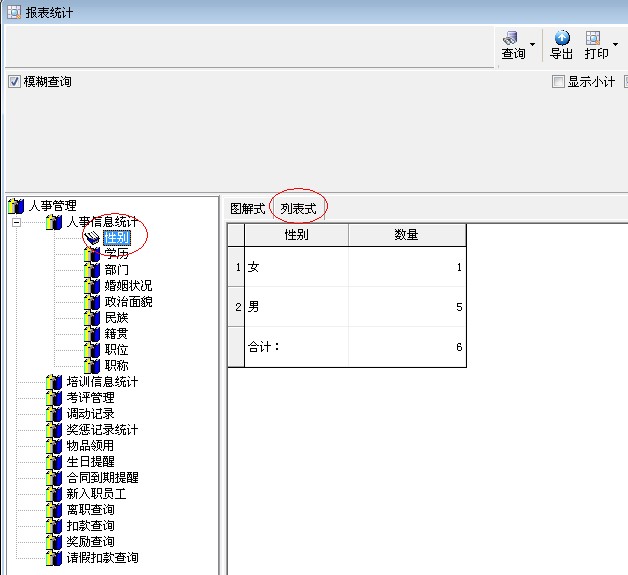
Task: Click the 调动记录 folder icon
Action: click(x=54, y=414)
